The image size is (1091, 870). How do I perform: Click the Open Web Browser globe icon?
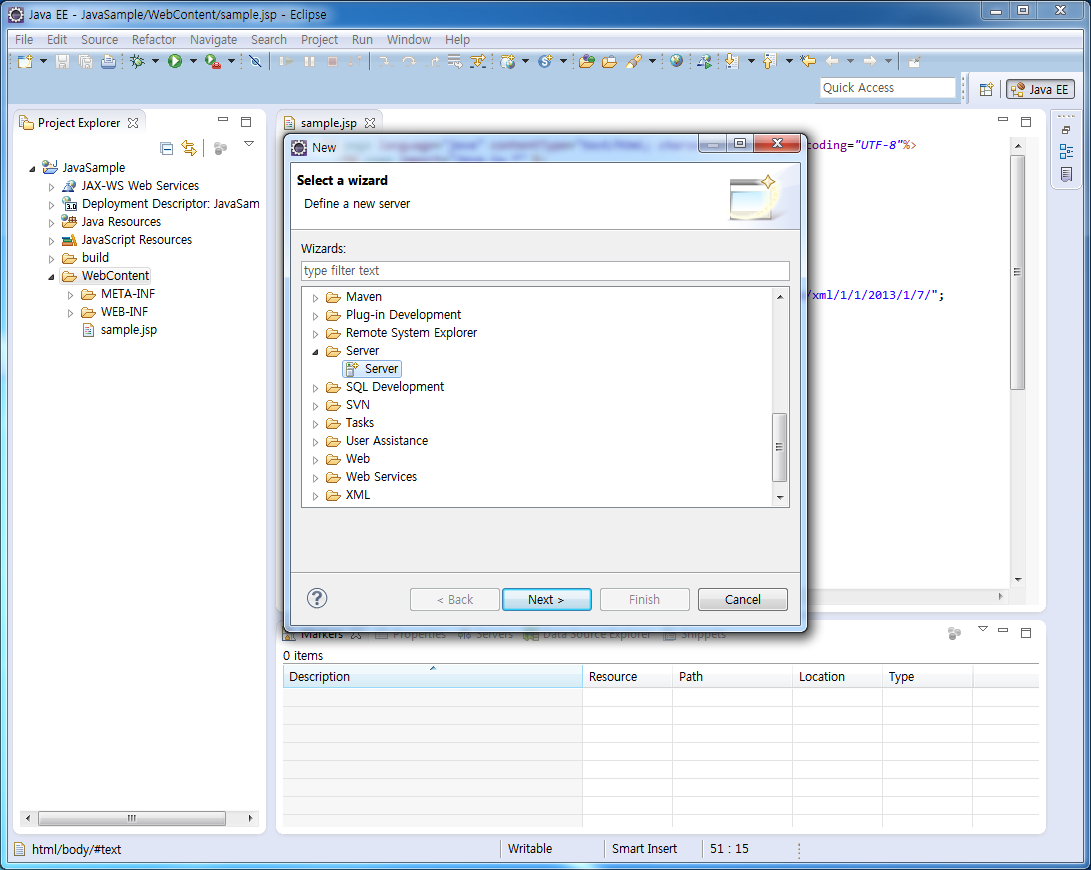click(677, 62)
